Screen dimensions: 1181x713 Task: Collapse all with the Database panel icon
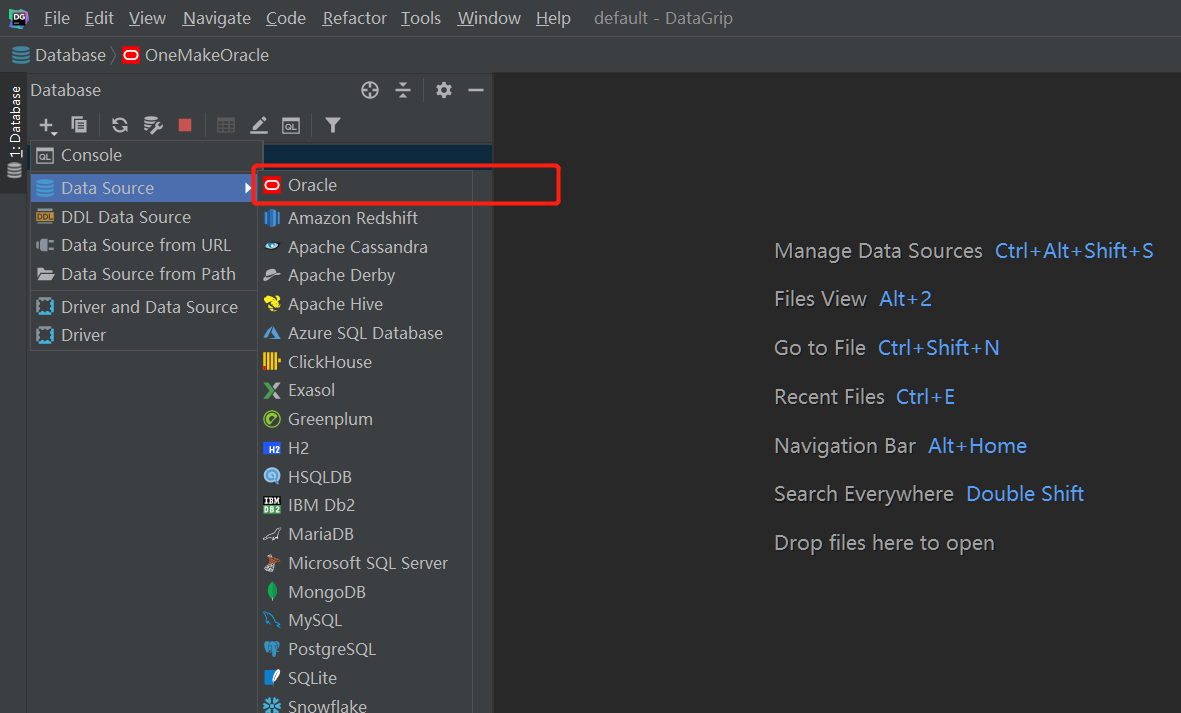pyautogui.click(x=403, y=90)
